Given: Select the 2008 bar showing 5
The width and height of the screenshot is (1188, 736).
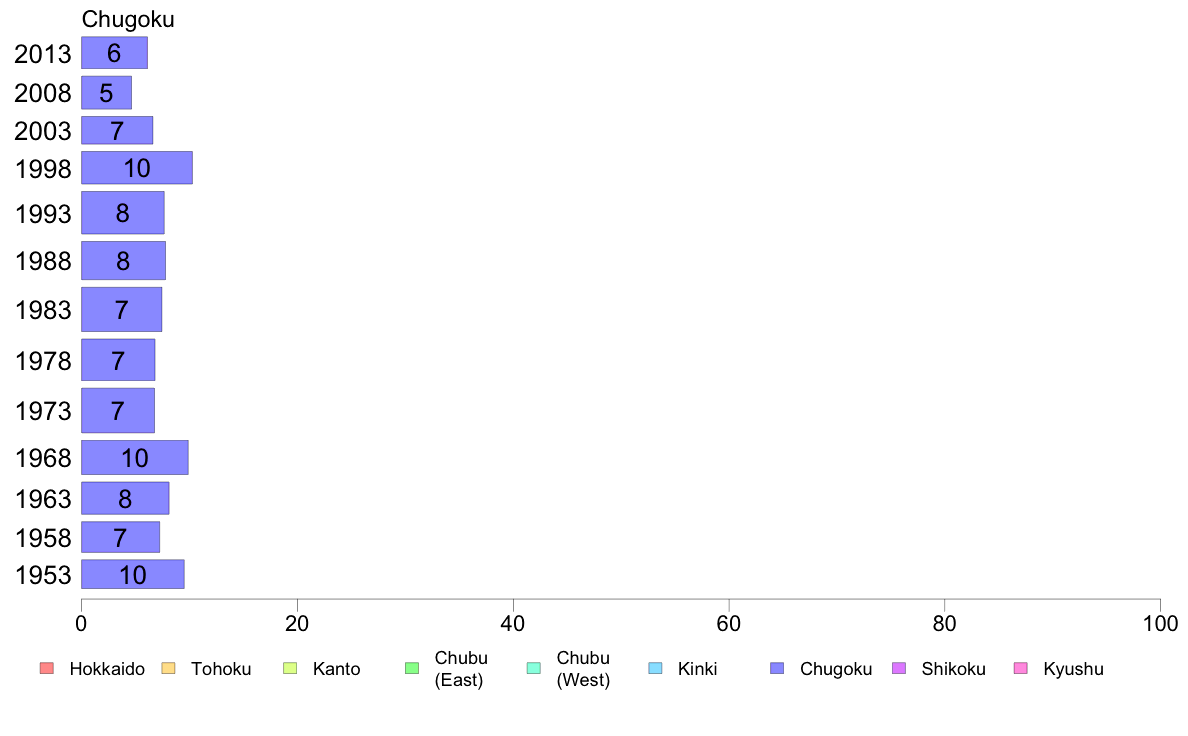Looking at the screenshot, I should [x=106, y=92].
